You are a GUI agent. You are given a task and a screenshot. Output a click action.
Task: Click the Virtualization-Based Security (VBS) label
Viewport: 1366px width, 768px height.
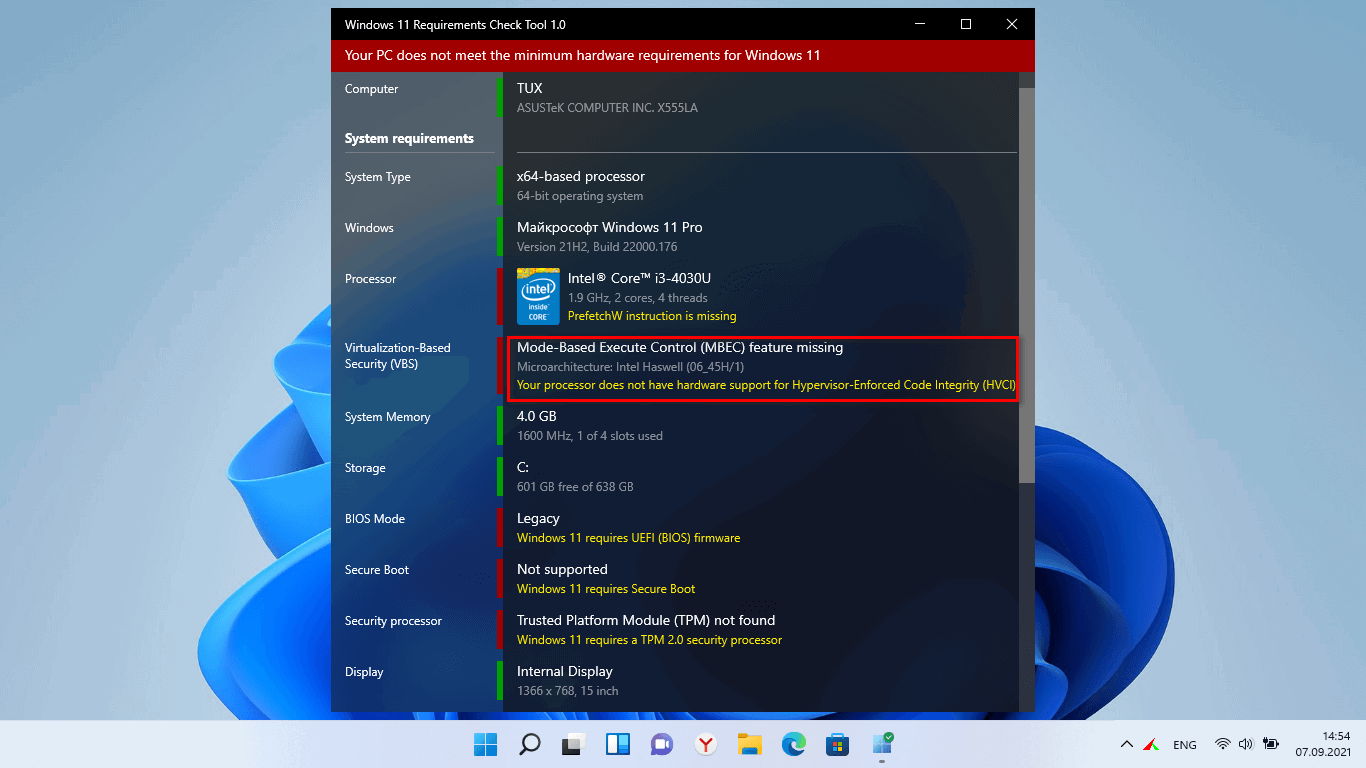pos(398,356)
